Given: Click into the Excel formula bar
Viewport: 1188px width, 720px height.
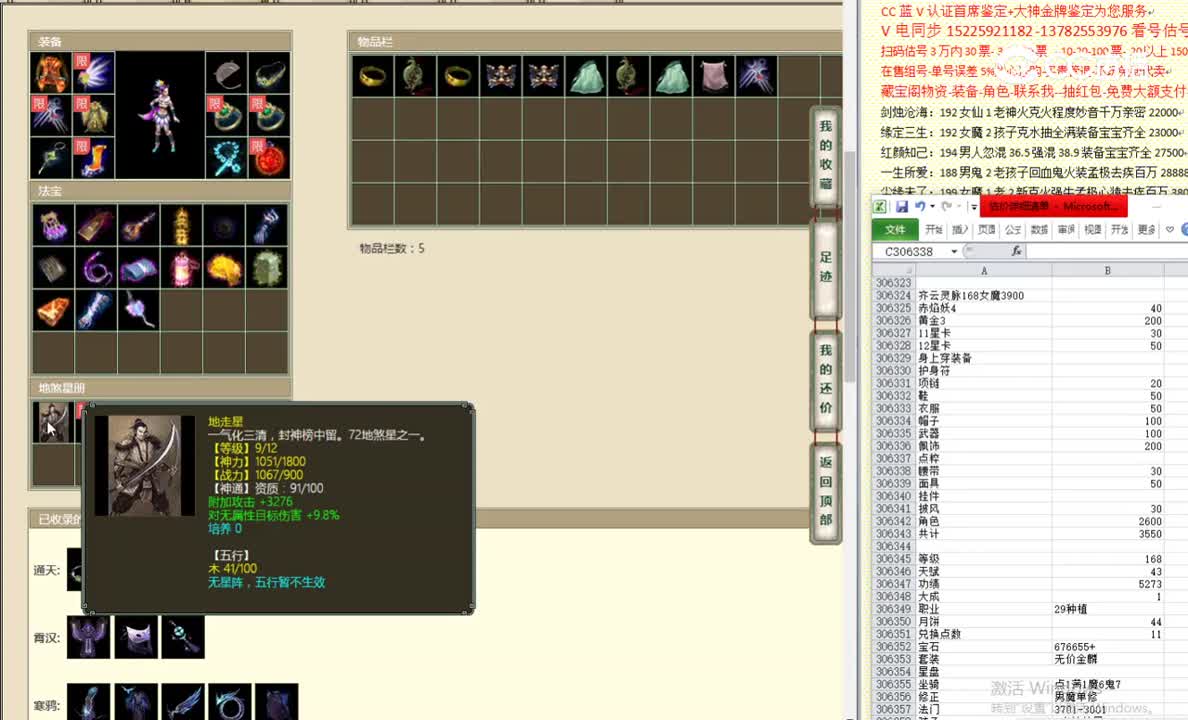Looking at the screenshot, I should (x=1106, y=252).
